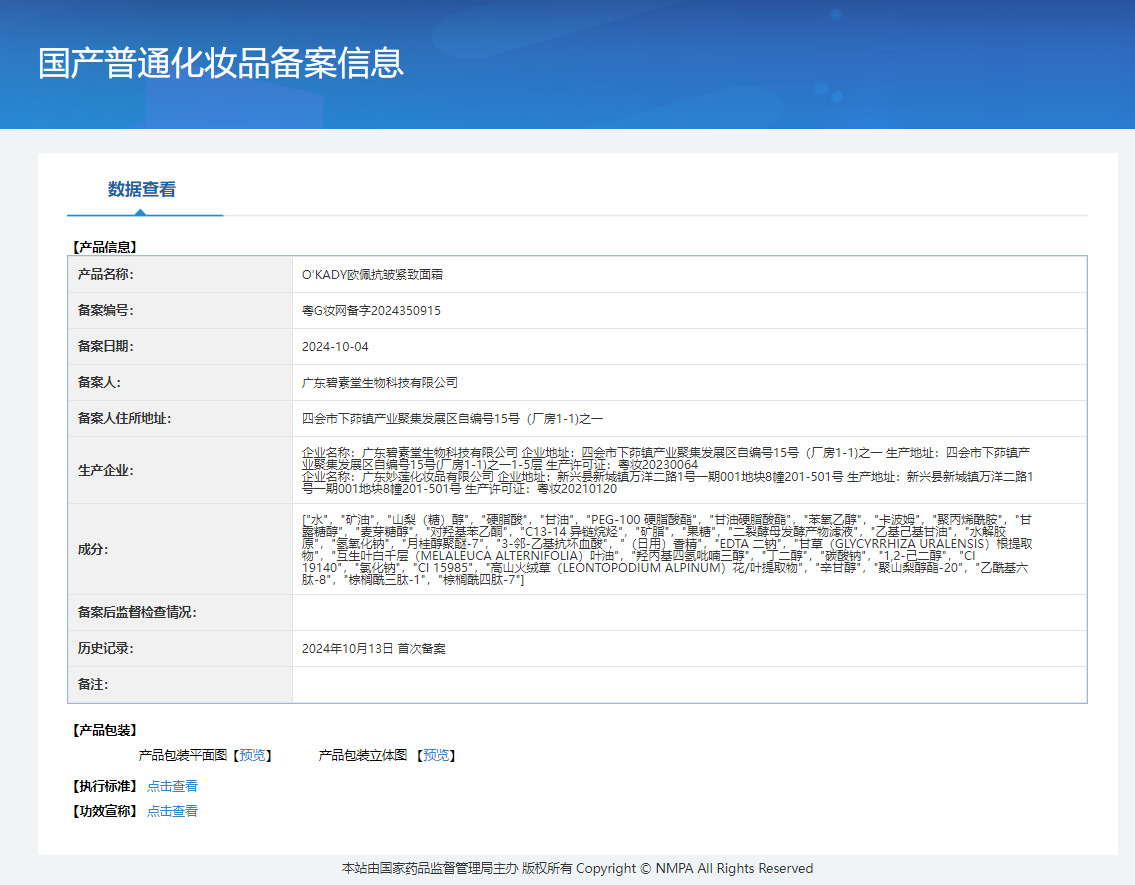Screen dimensions: 1135x885
Task: Click the 生产企业 row label
Action: (106, 470)
